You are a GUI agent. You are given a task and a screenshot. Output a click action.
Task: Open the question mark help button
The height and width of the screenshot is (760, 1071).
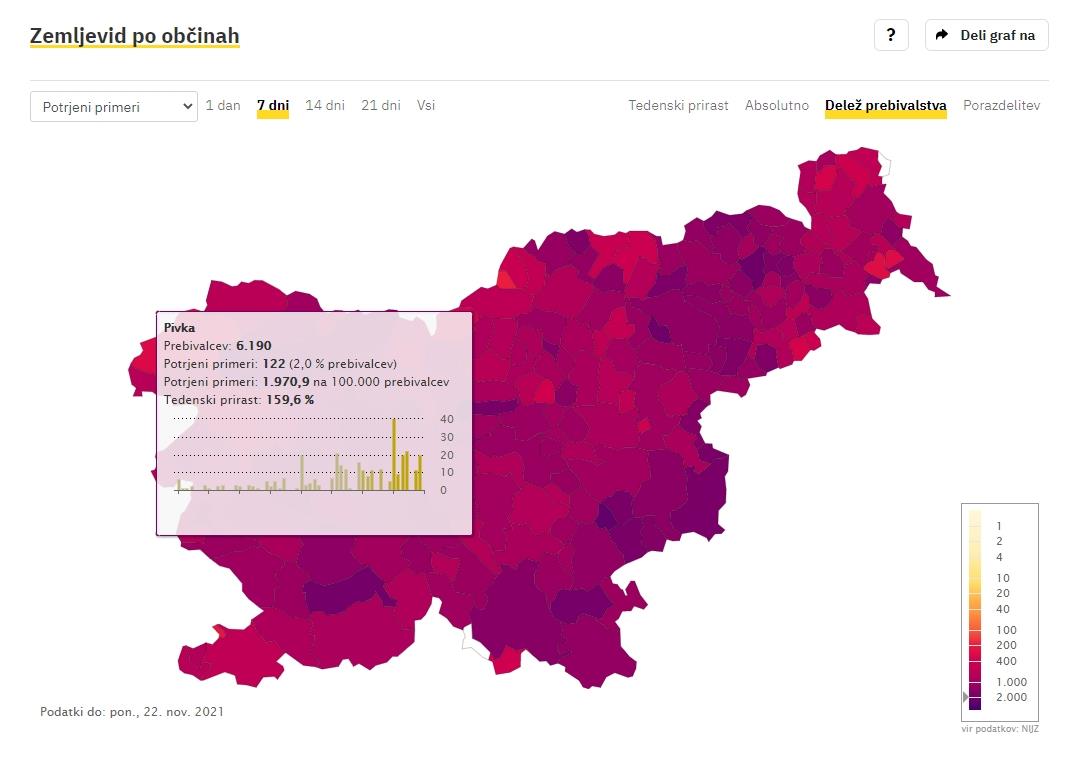(x=891, y=35)
